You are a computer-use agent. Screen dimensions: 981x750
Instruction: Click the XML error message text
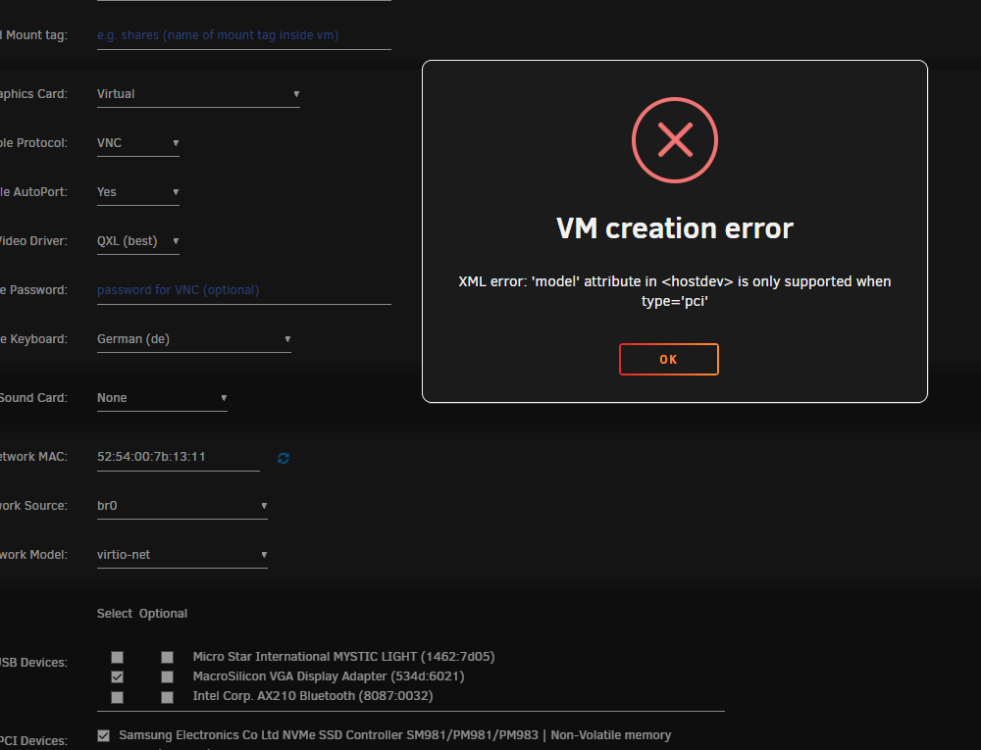pos(674,291)
